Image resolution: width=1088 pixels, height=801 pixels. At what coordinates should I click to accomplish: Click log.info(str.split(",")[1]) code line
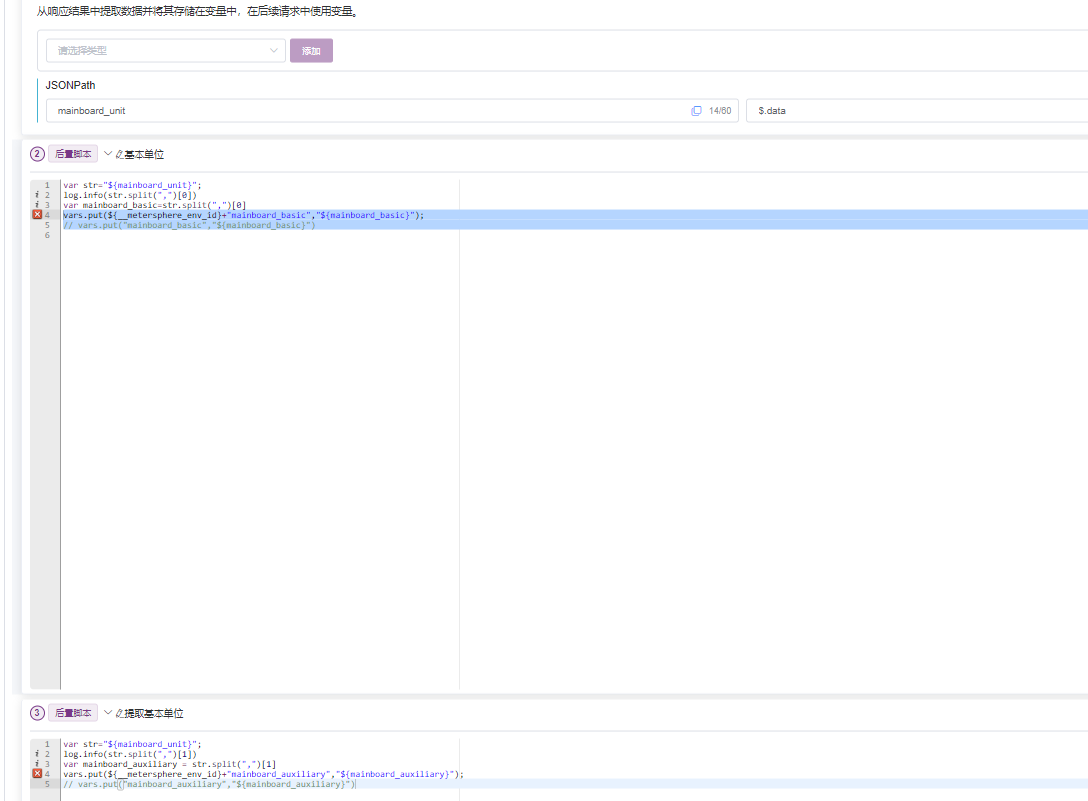(130, 754)
